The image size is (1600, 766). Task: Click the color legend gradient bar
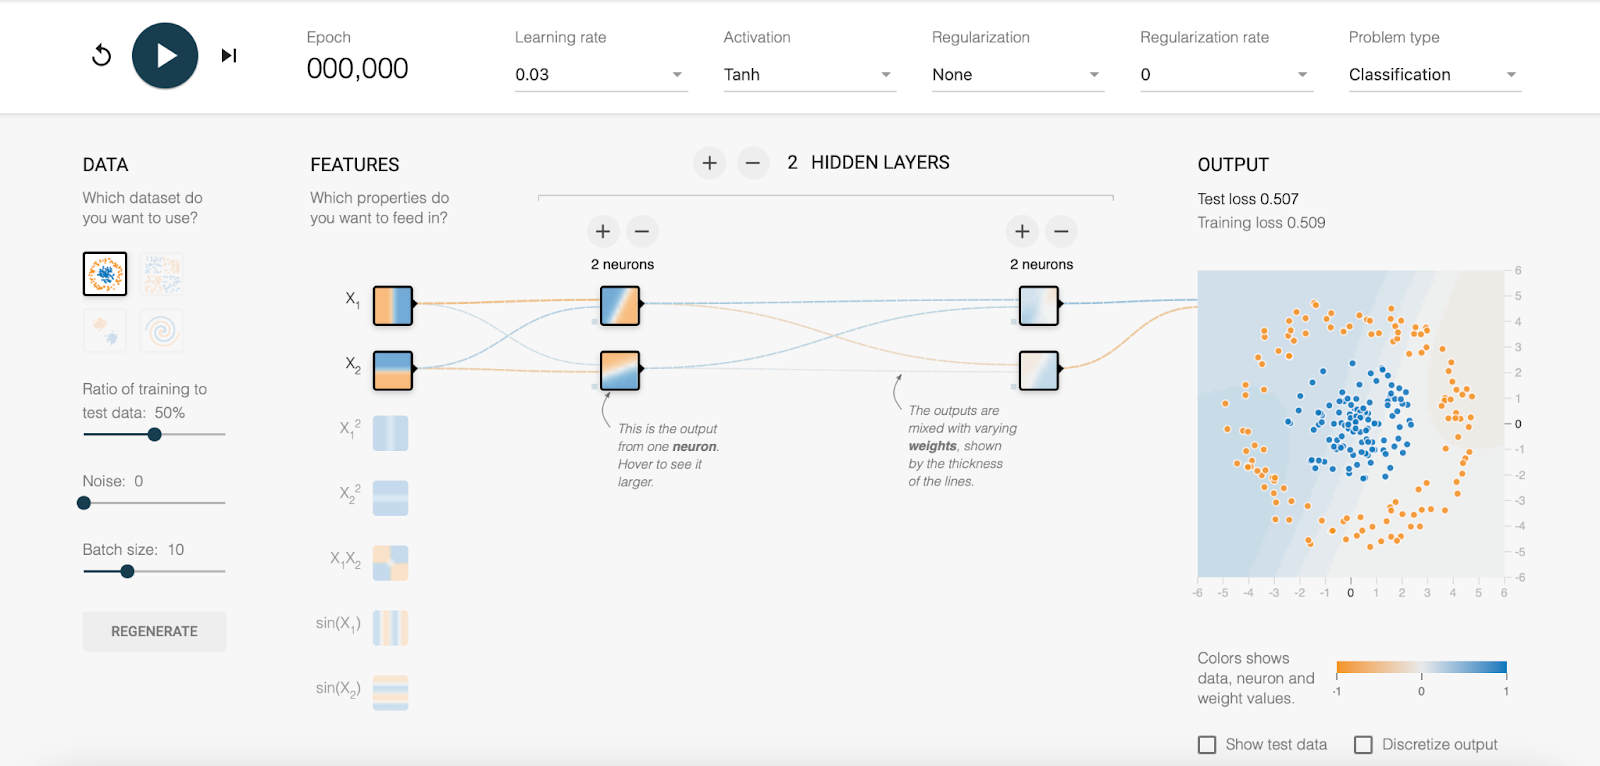coord(1421,667)
